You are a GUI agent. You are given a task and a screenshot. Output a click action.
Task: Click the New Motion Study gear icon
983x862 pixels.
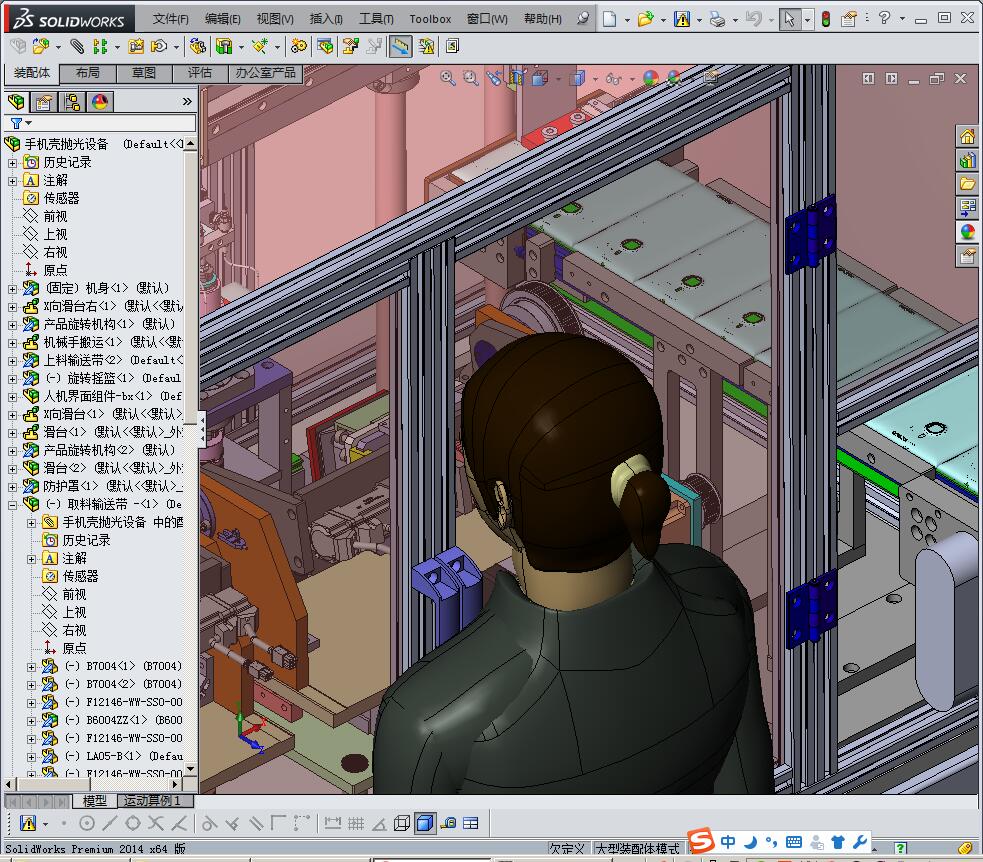[x=299, y=46]
